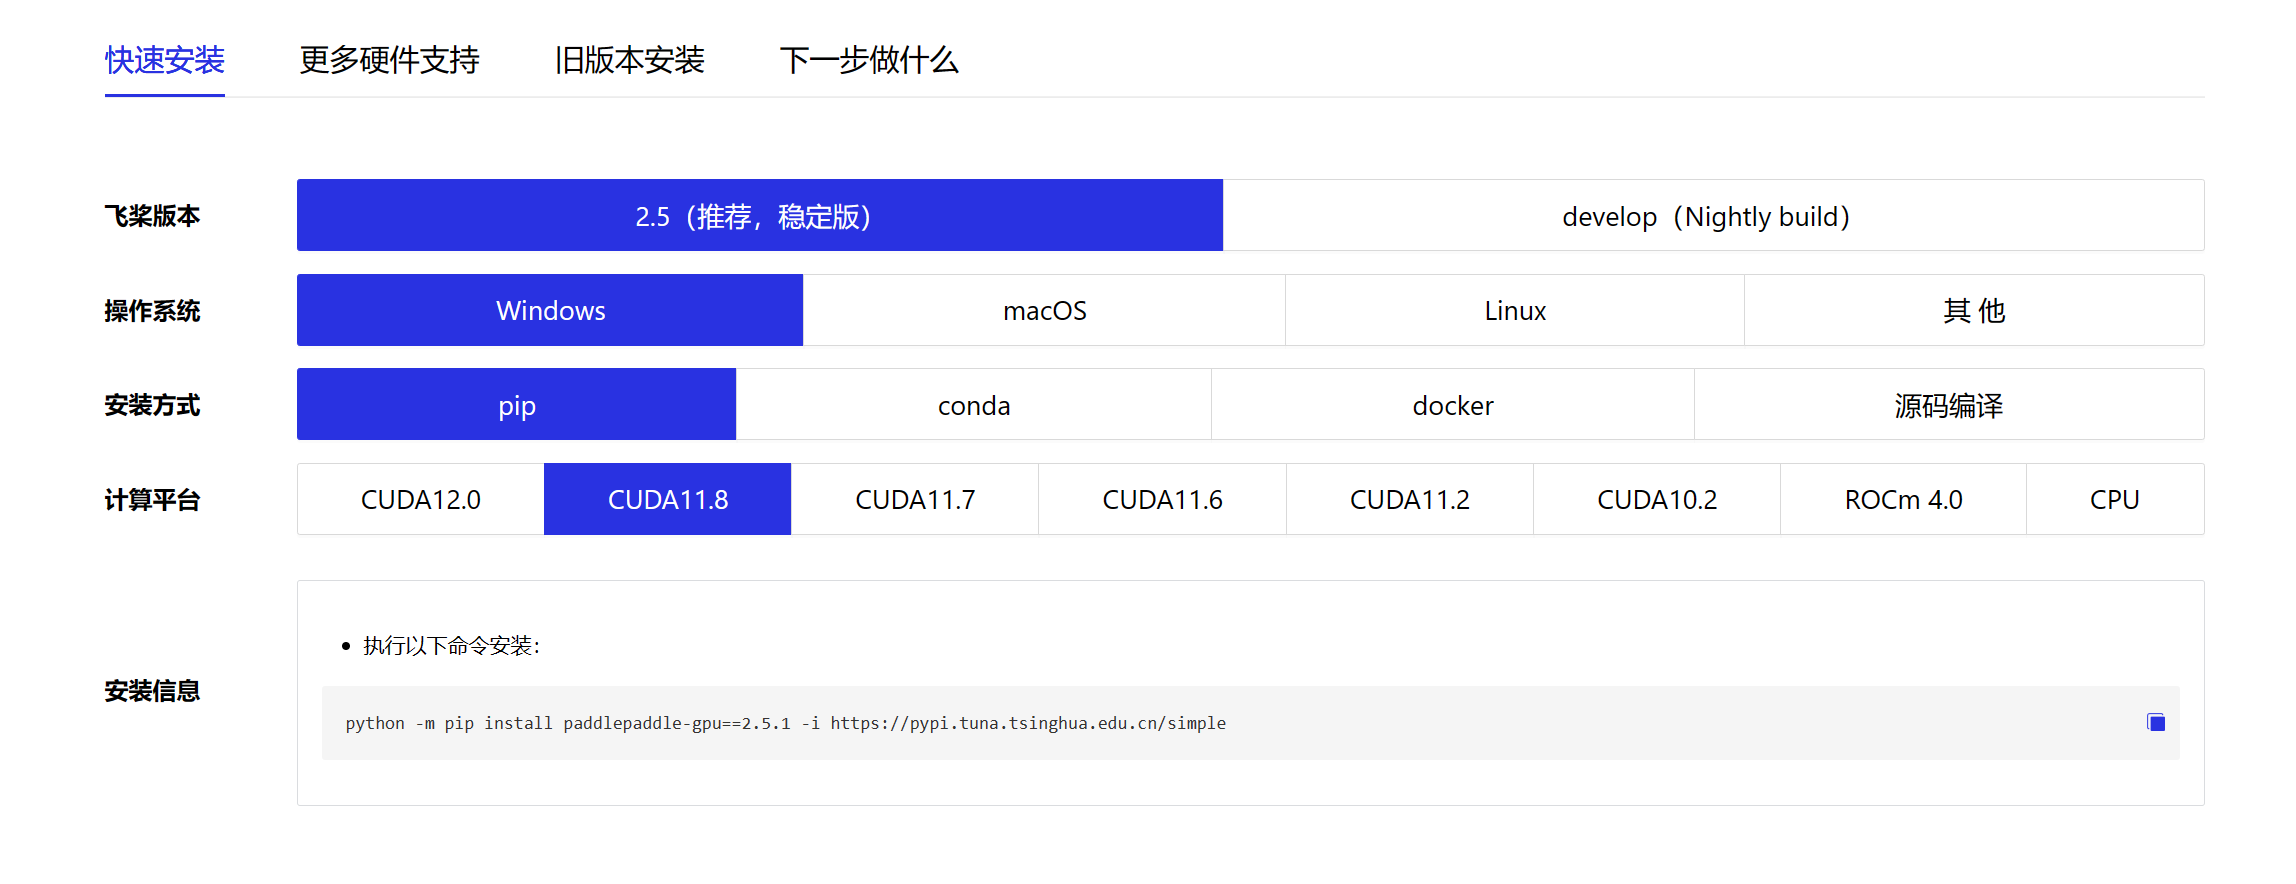Select pip installation method
Image resolution: width=2296 pixels, height=884 pixels.
[516, 404]
